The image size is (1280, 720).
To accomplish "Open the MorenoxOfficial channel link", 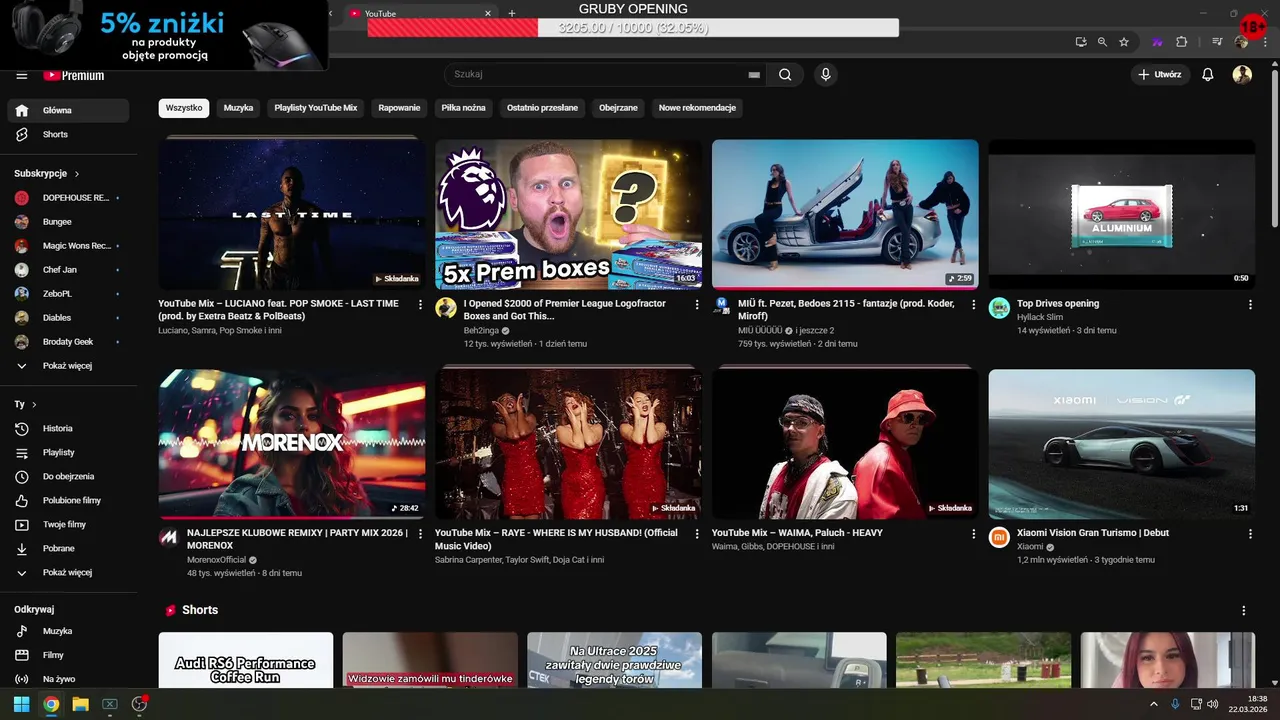I will pyautogui.click(x=216, y=560).
